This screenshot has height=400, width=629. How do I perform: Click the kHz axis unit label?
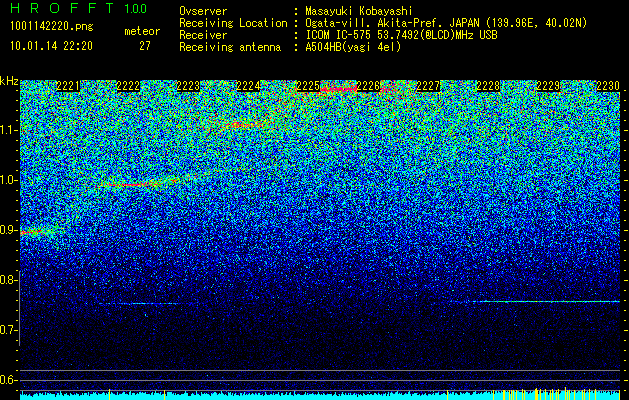(9, 81)
